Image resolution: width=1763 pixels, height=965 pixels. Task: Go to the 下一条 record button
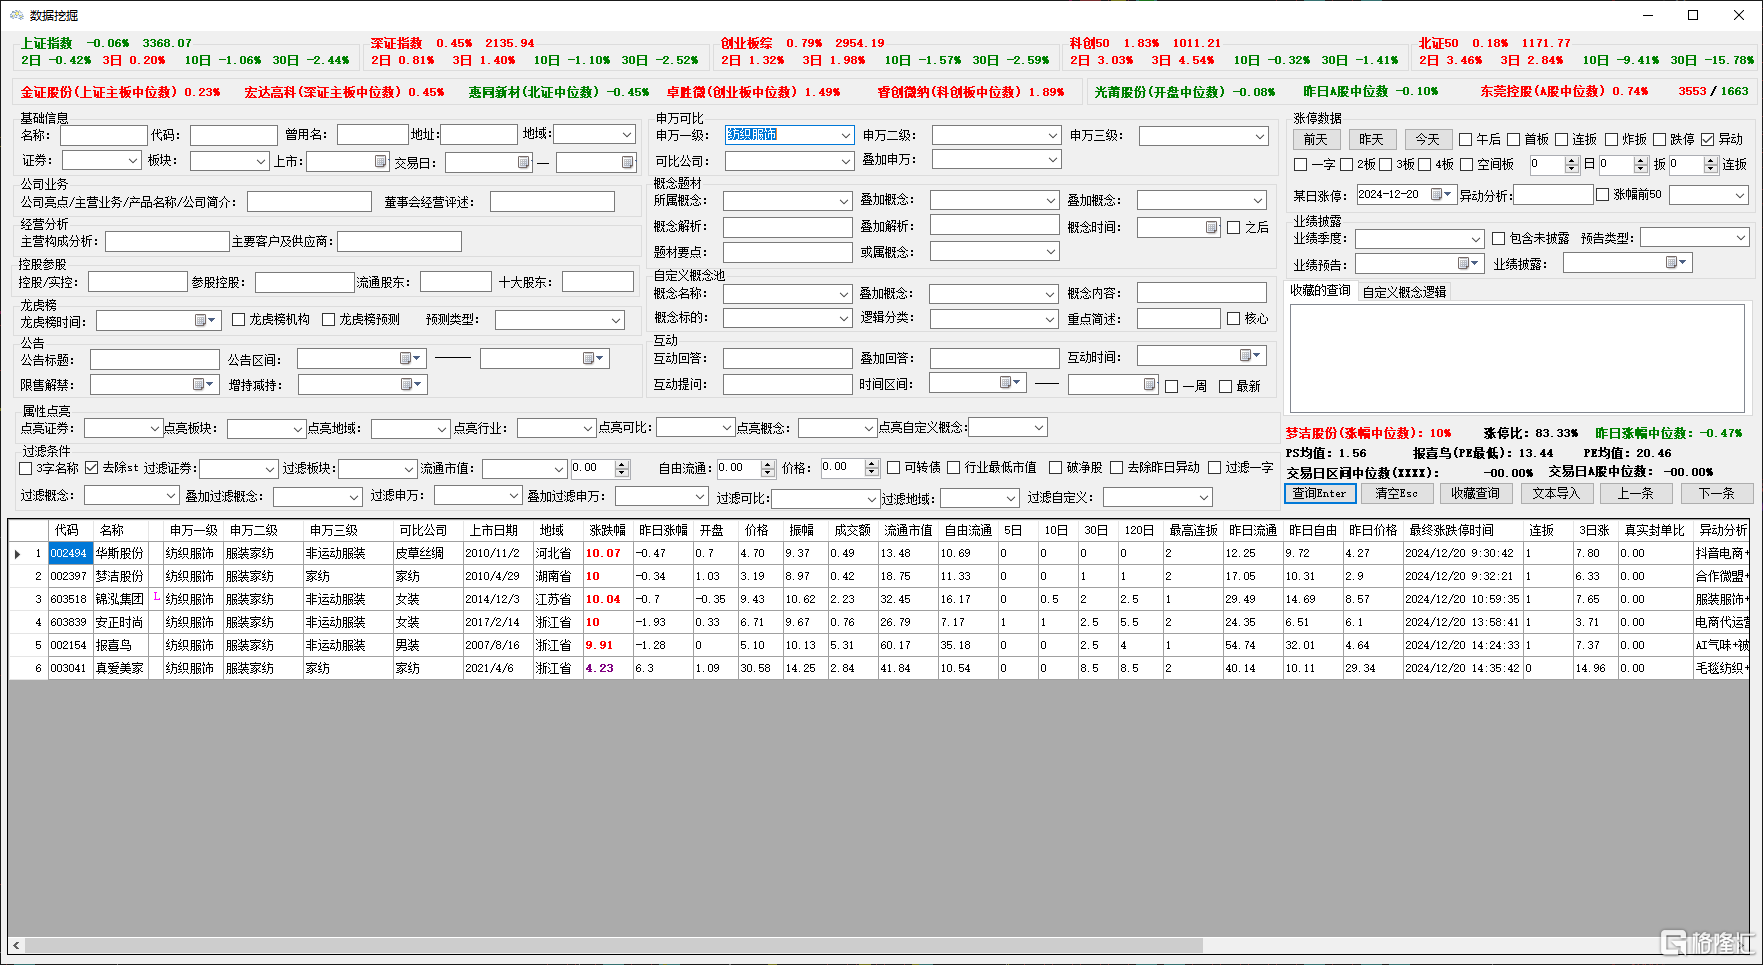pos(1716,493)
